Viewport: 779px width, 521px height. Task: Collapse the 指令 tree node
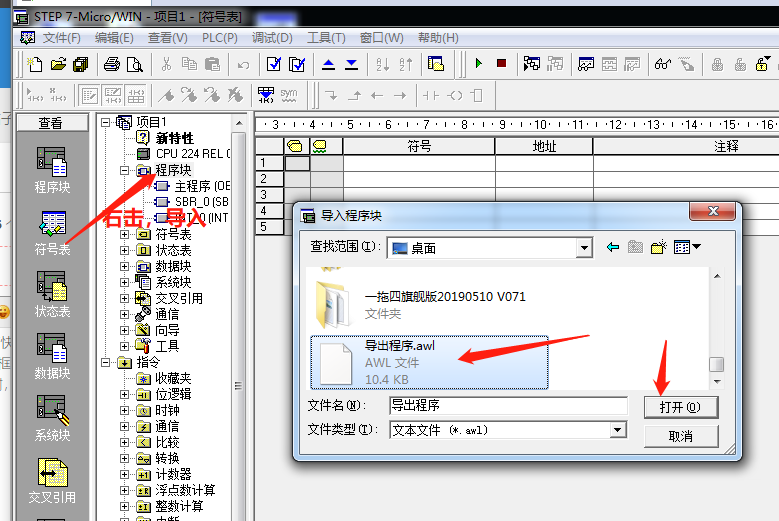click(105, 362)
